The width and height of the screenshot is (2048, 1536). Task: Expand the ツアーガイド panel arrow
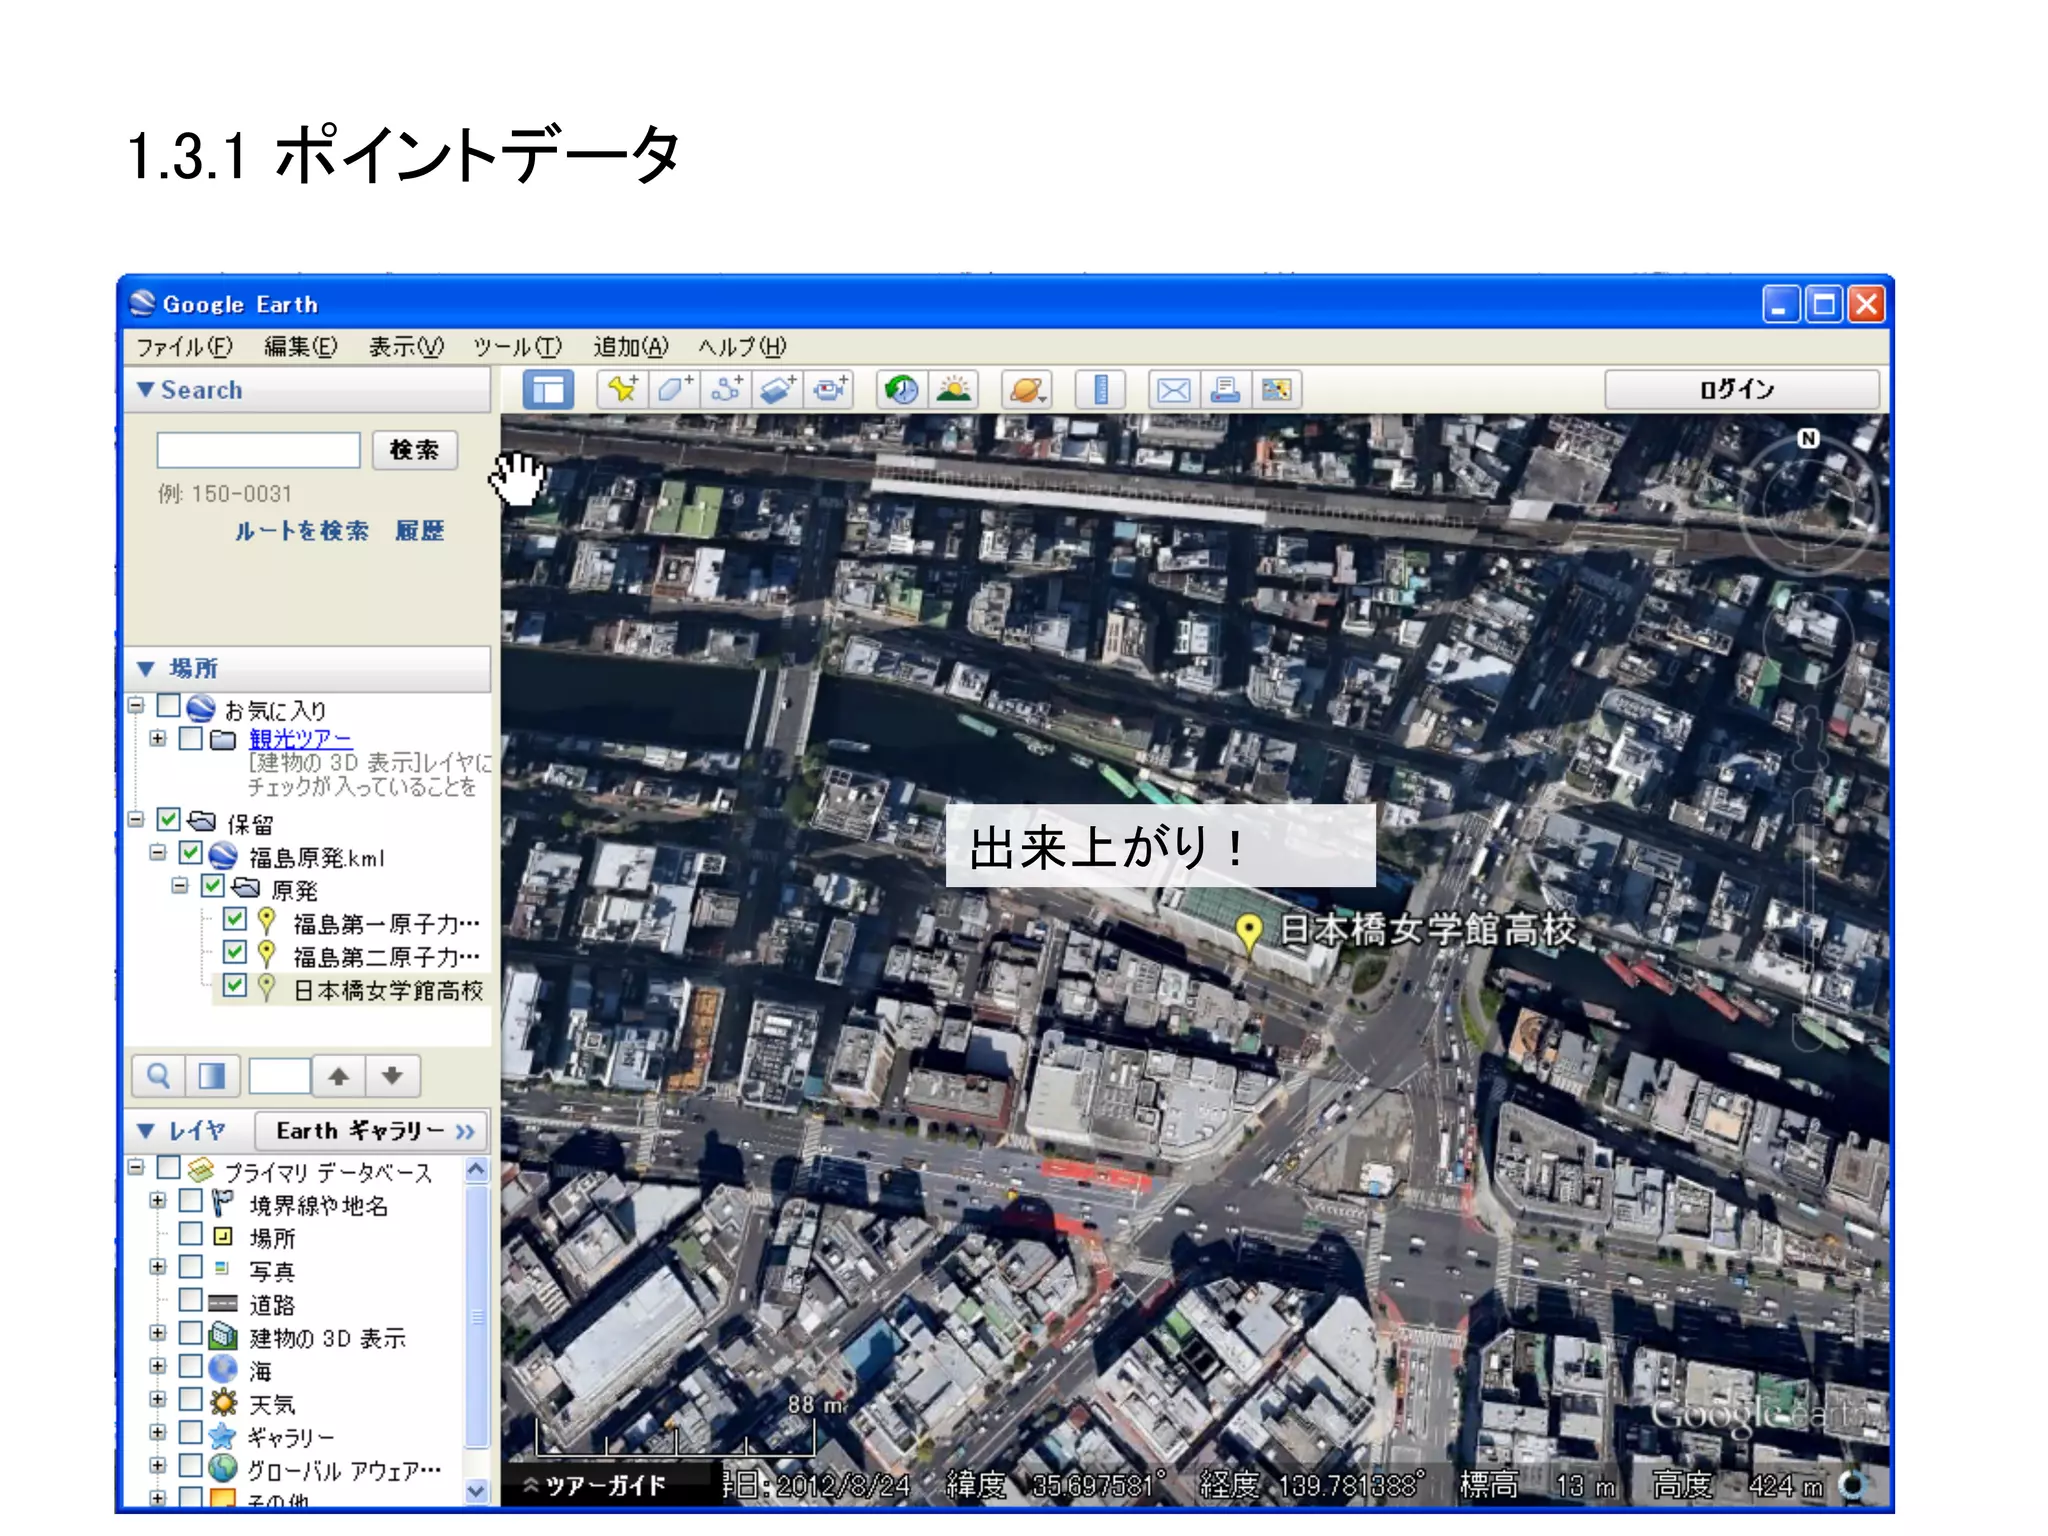point(532,1485)
